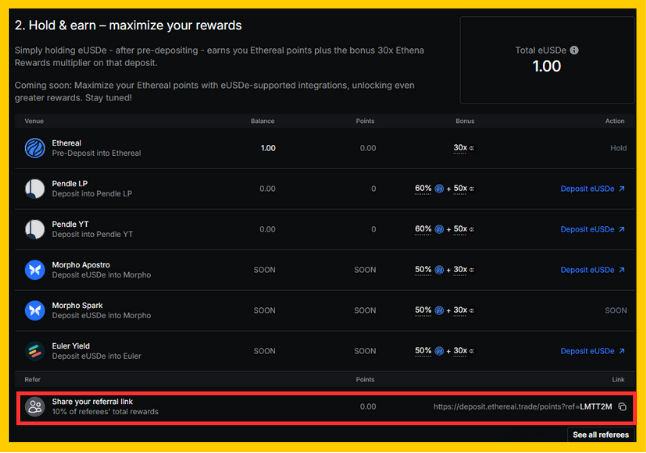Click the Pendle YT logo icon
Viewport: 646px width, 453px height.
(35, 229)
